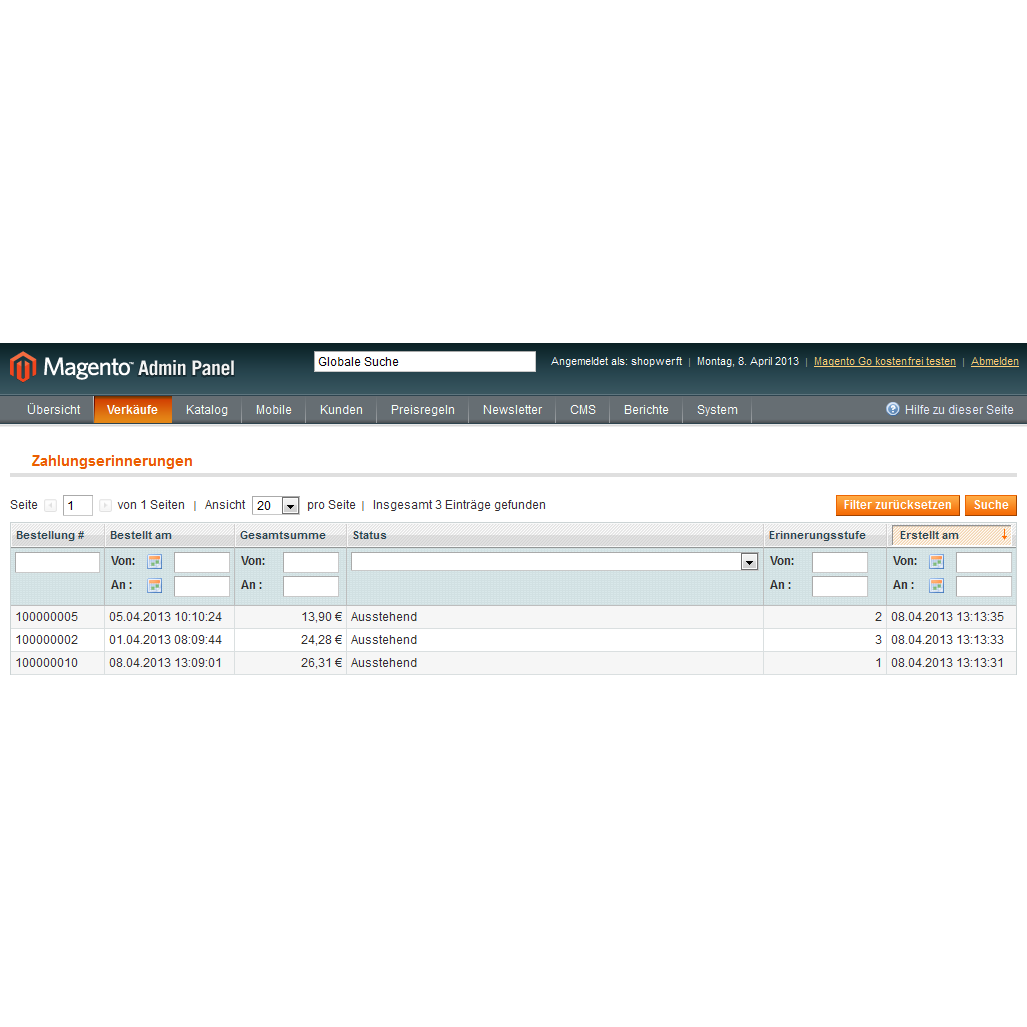The width and height of the screenshot is (1027, 1027).
Task: Select order 100000002 row
Action: 514,640
